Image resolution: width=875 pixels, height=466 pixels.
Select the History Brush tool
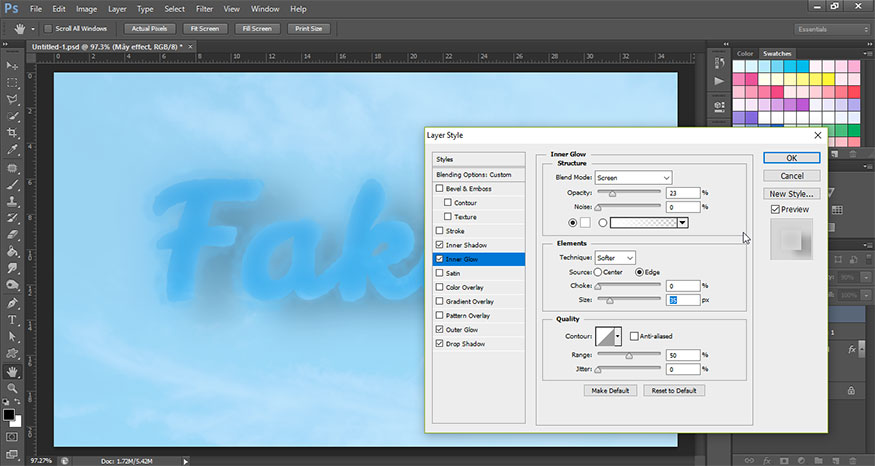pyautogui.click(x=12, y=218)
